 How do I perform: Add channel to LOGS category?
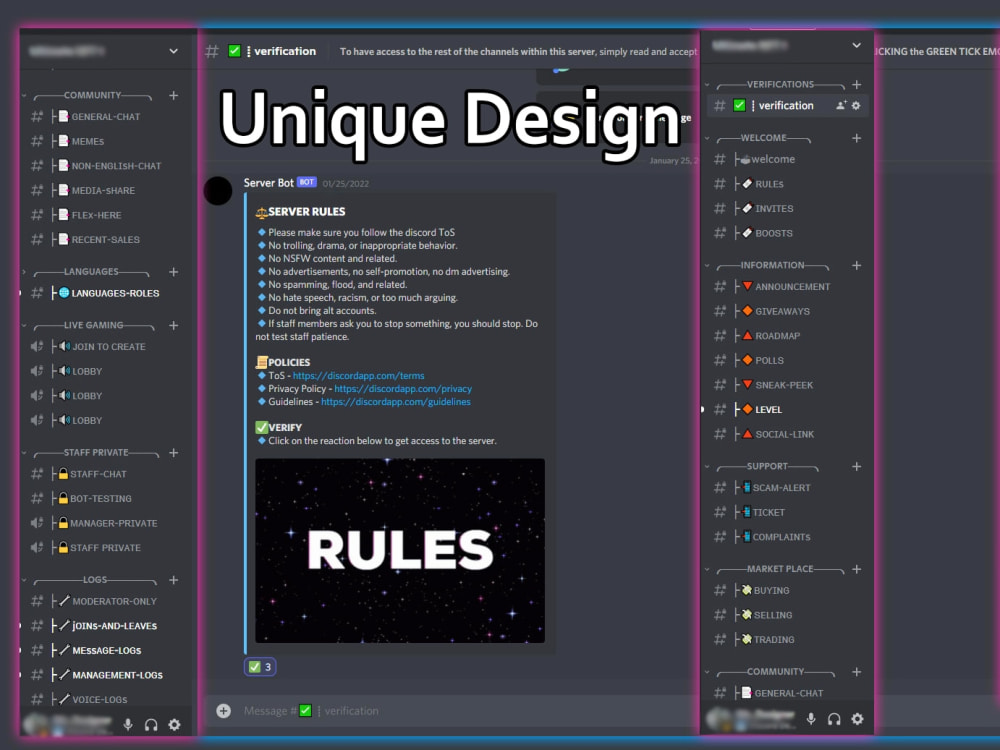tap(173, 580)
